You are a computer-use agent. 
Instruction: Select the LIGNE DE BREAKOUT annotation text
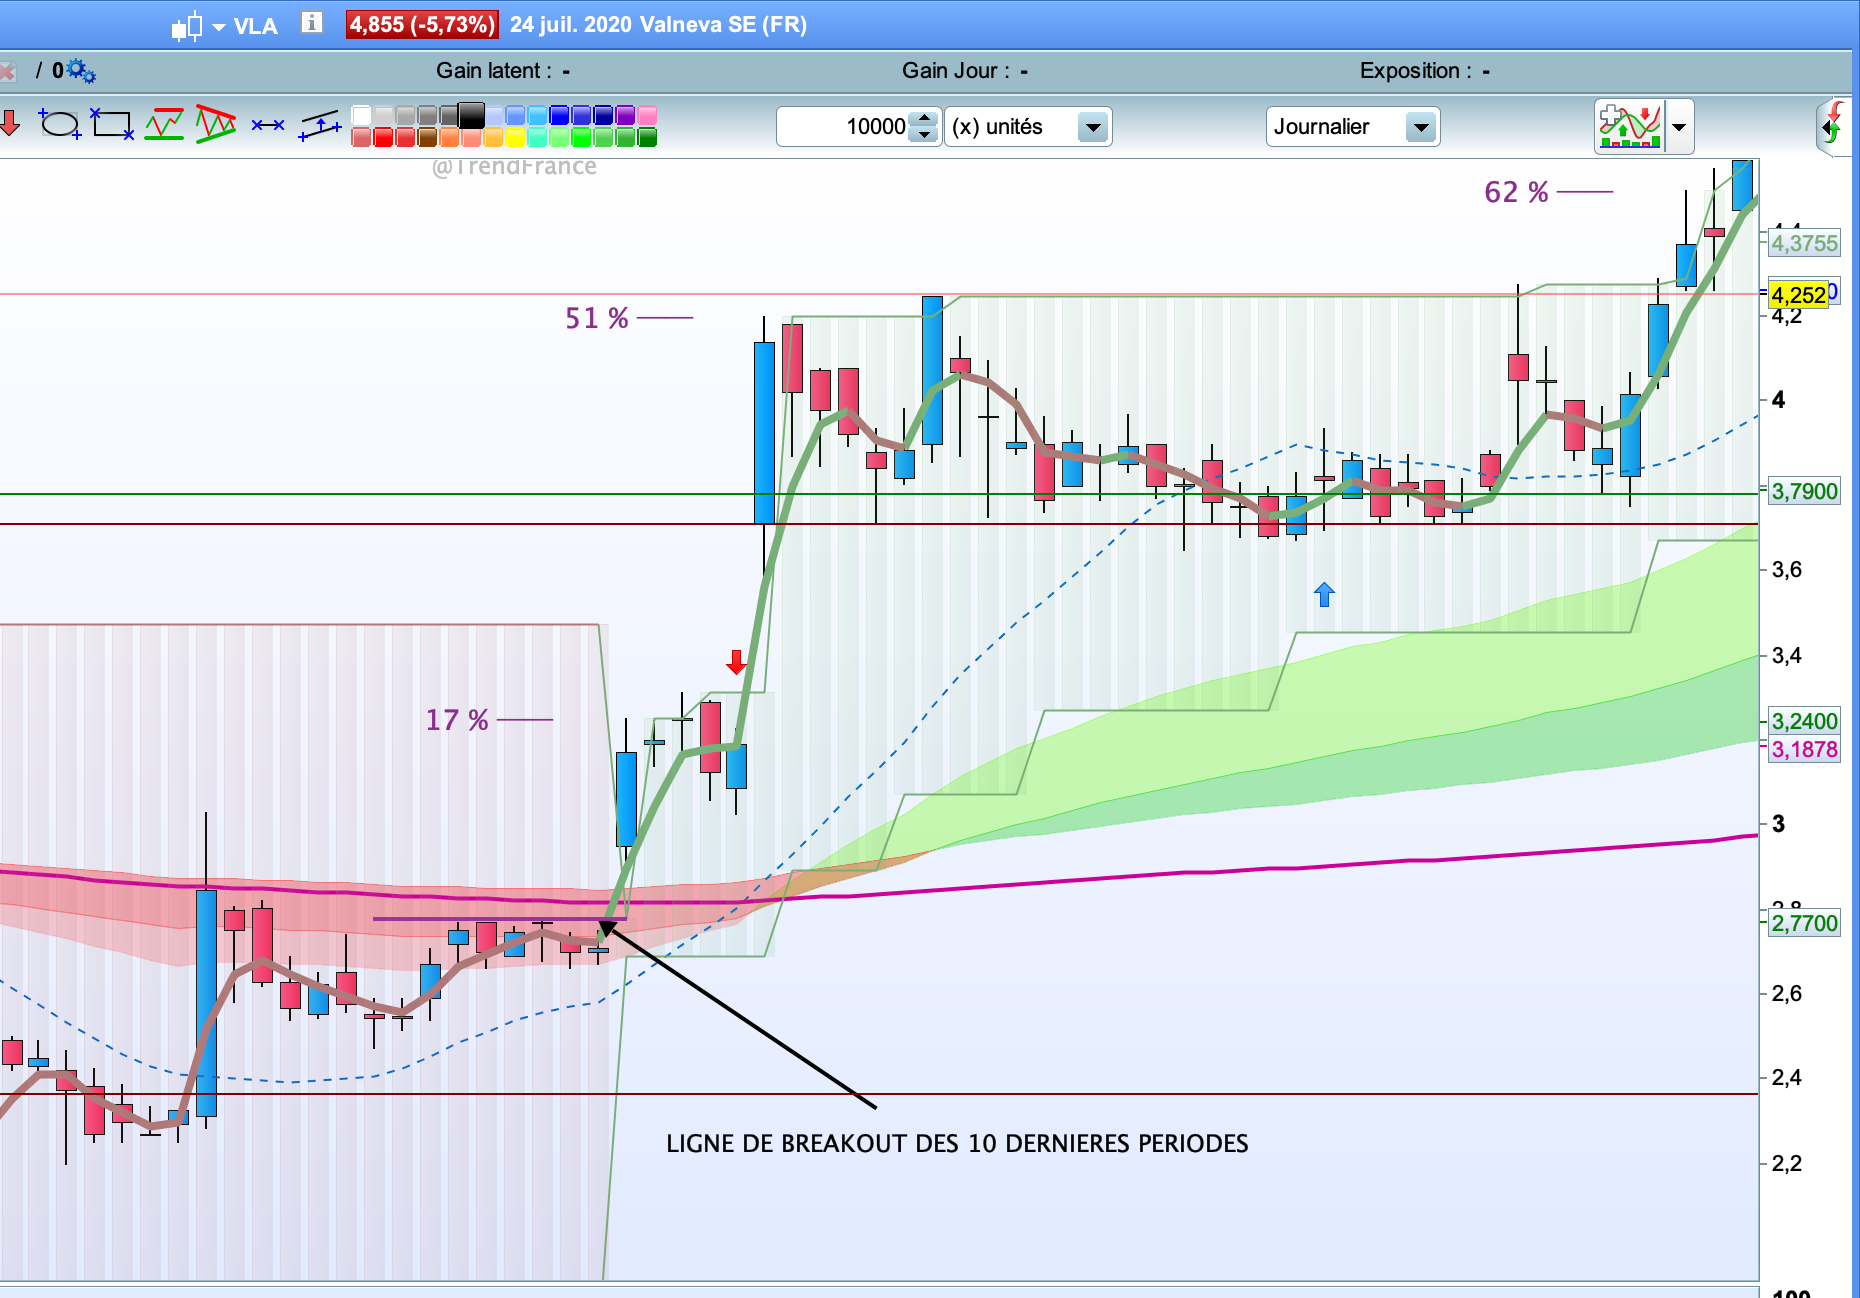[x=957, y=1144]
